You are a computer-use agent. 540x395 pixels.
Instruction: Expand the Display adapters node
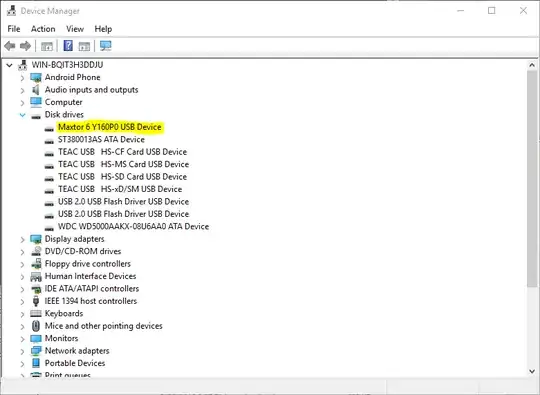coord(22,240)
